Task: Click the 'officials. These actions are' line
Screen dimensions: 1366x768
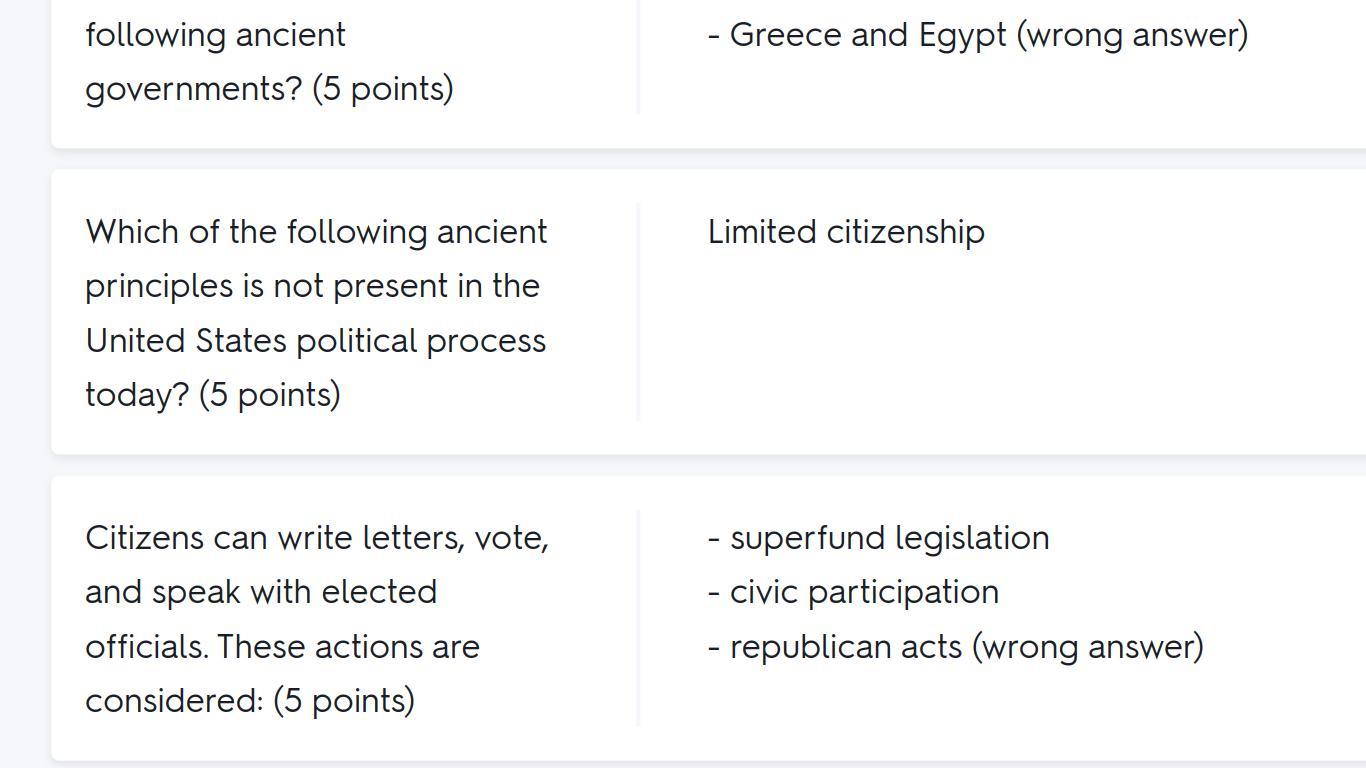Action: pyautogui.click(x=282, y=647)
